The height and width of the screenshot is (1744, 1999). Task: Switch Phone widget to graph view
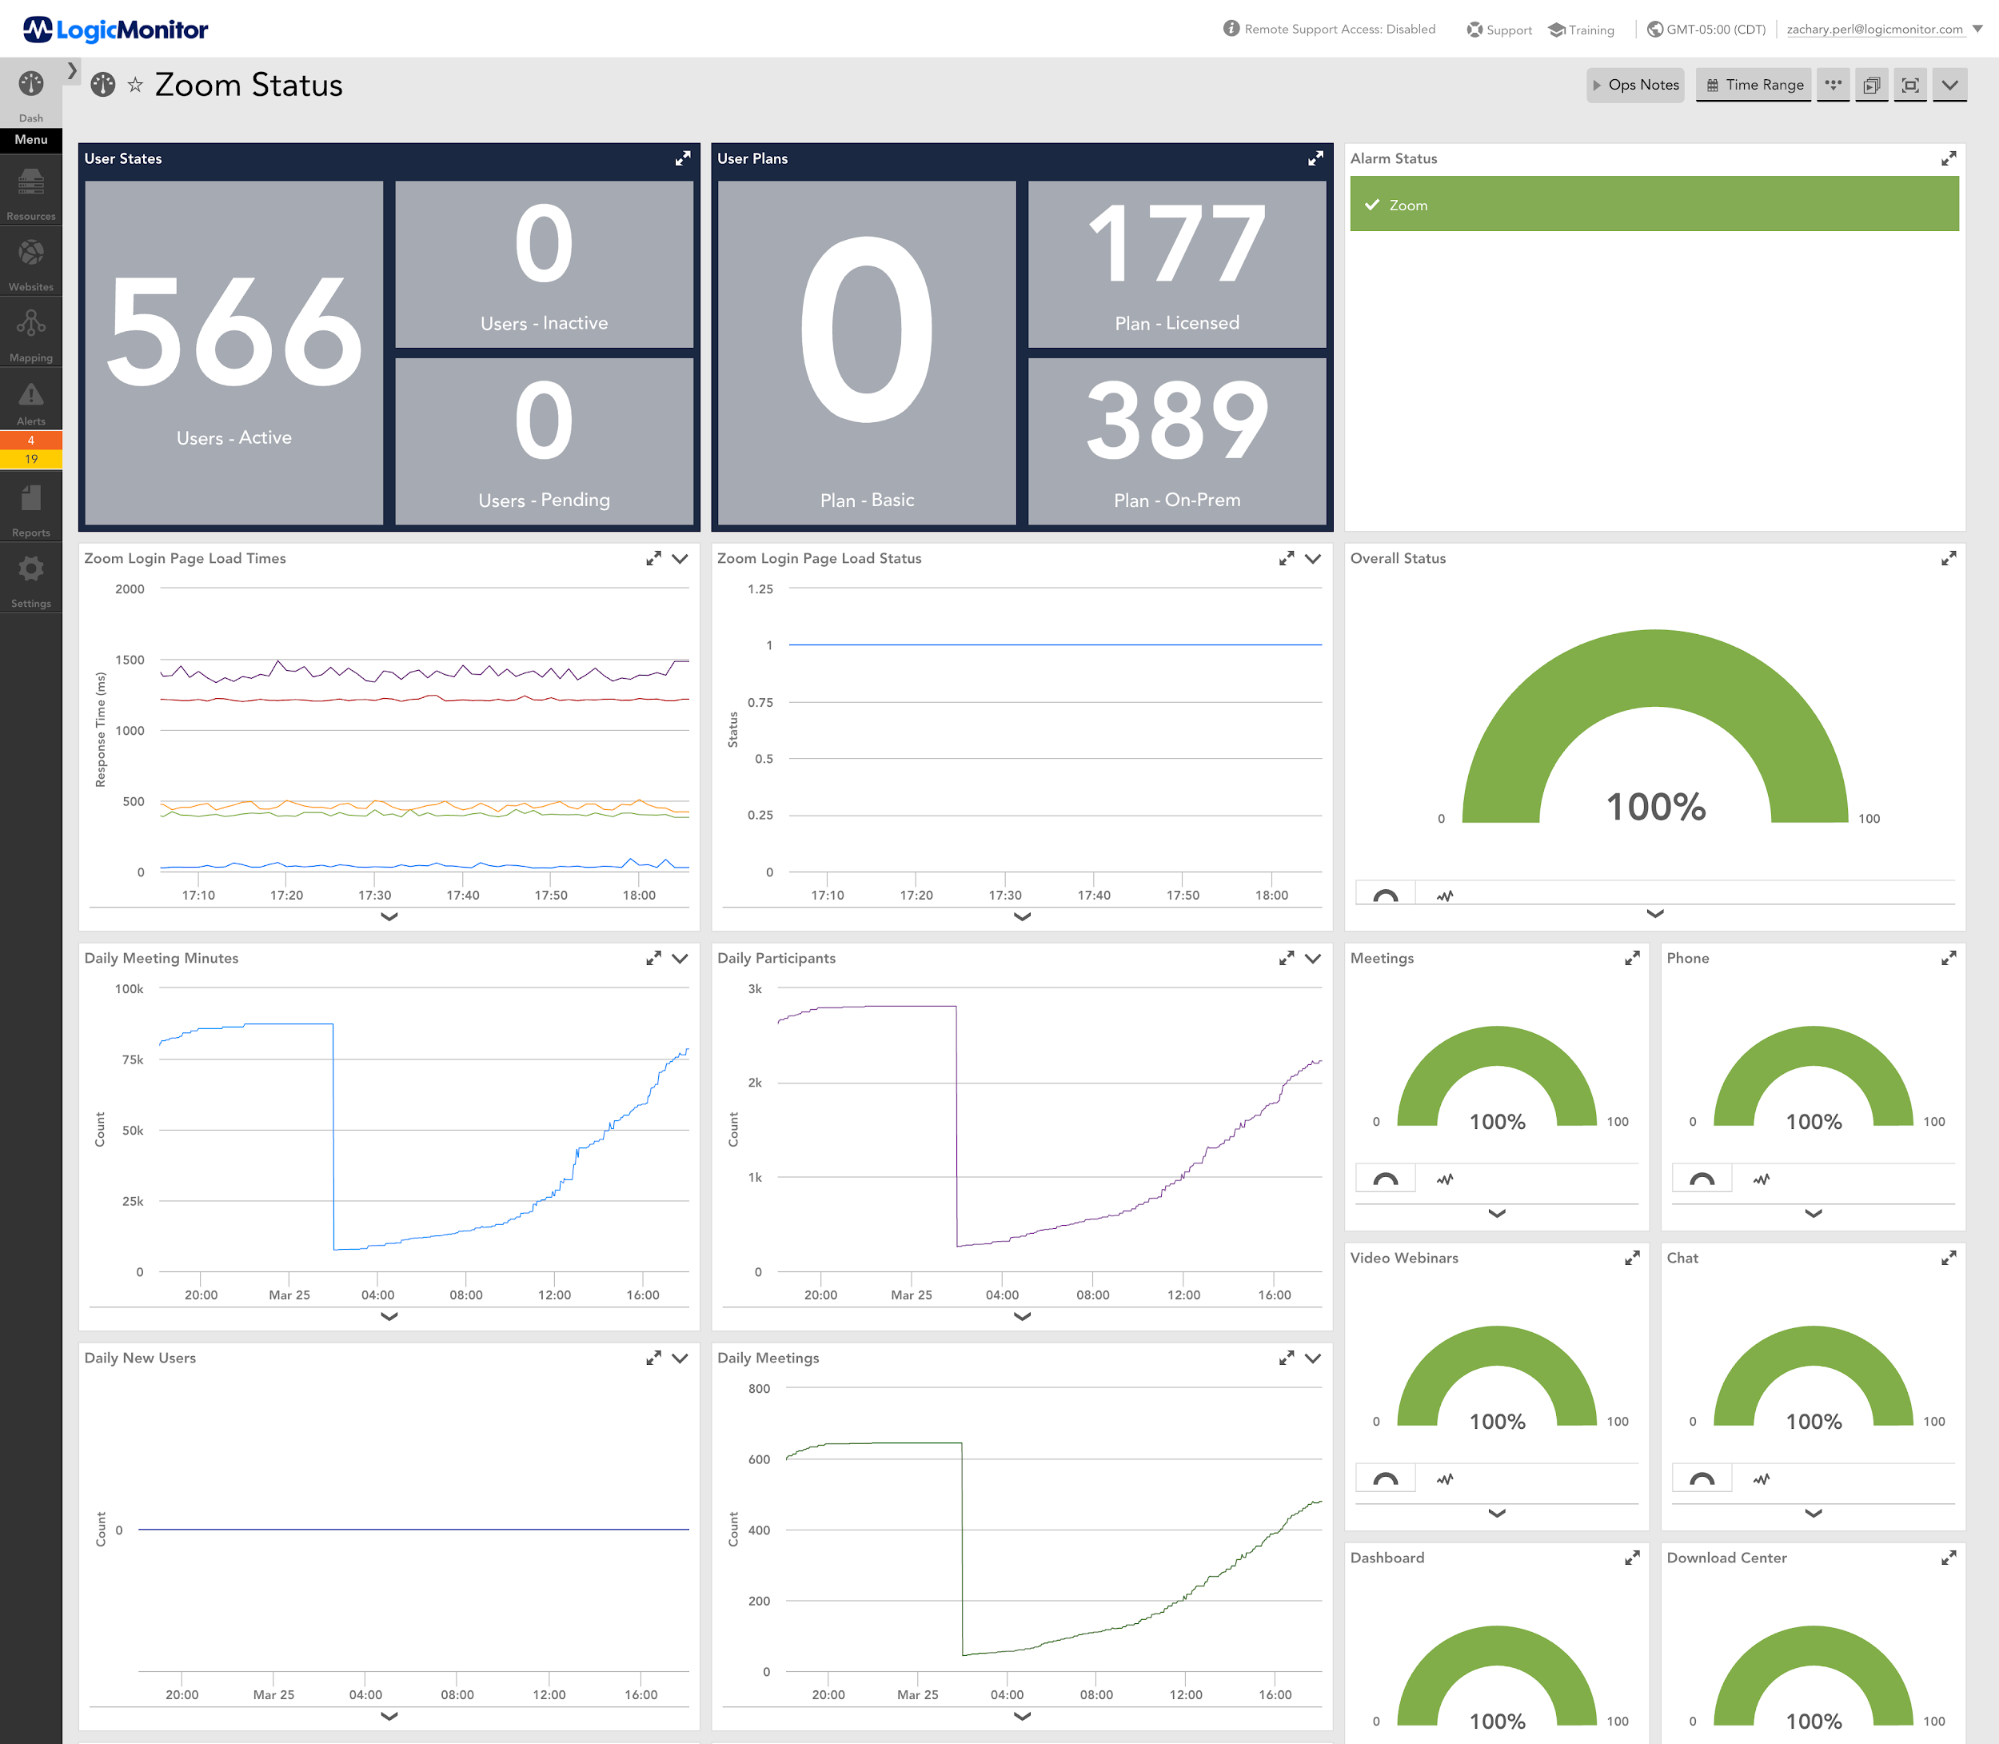(1761, 1179)
